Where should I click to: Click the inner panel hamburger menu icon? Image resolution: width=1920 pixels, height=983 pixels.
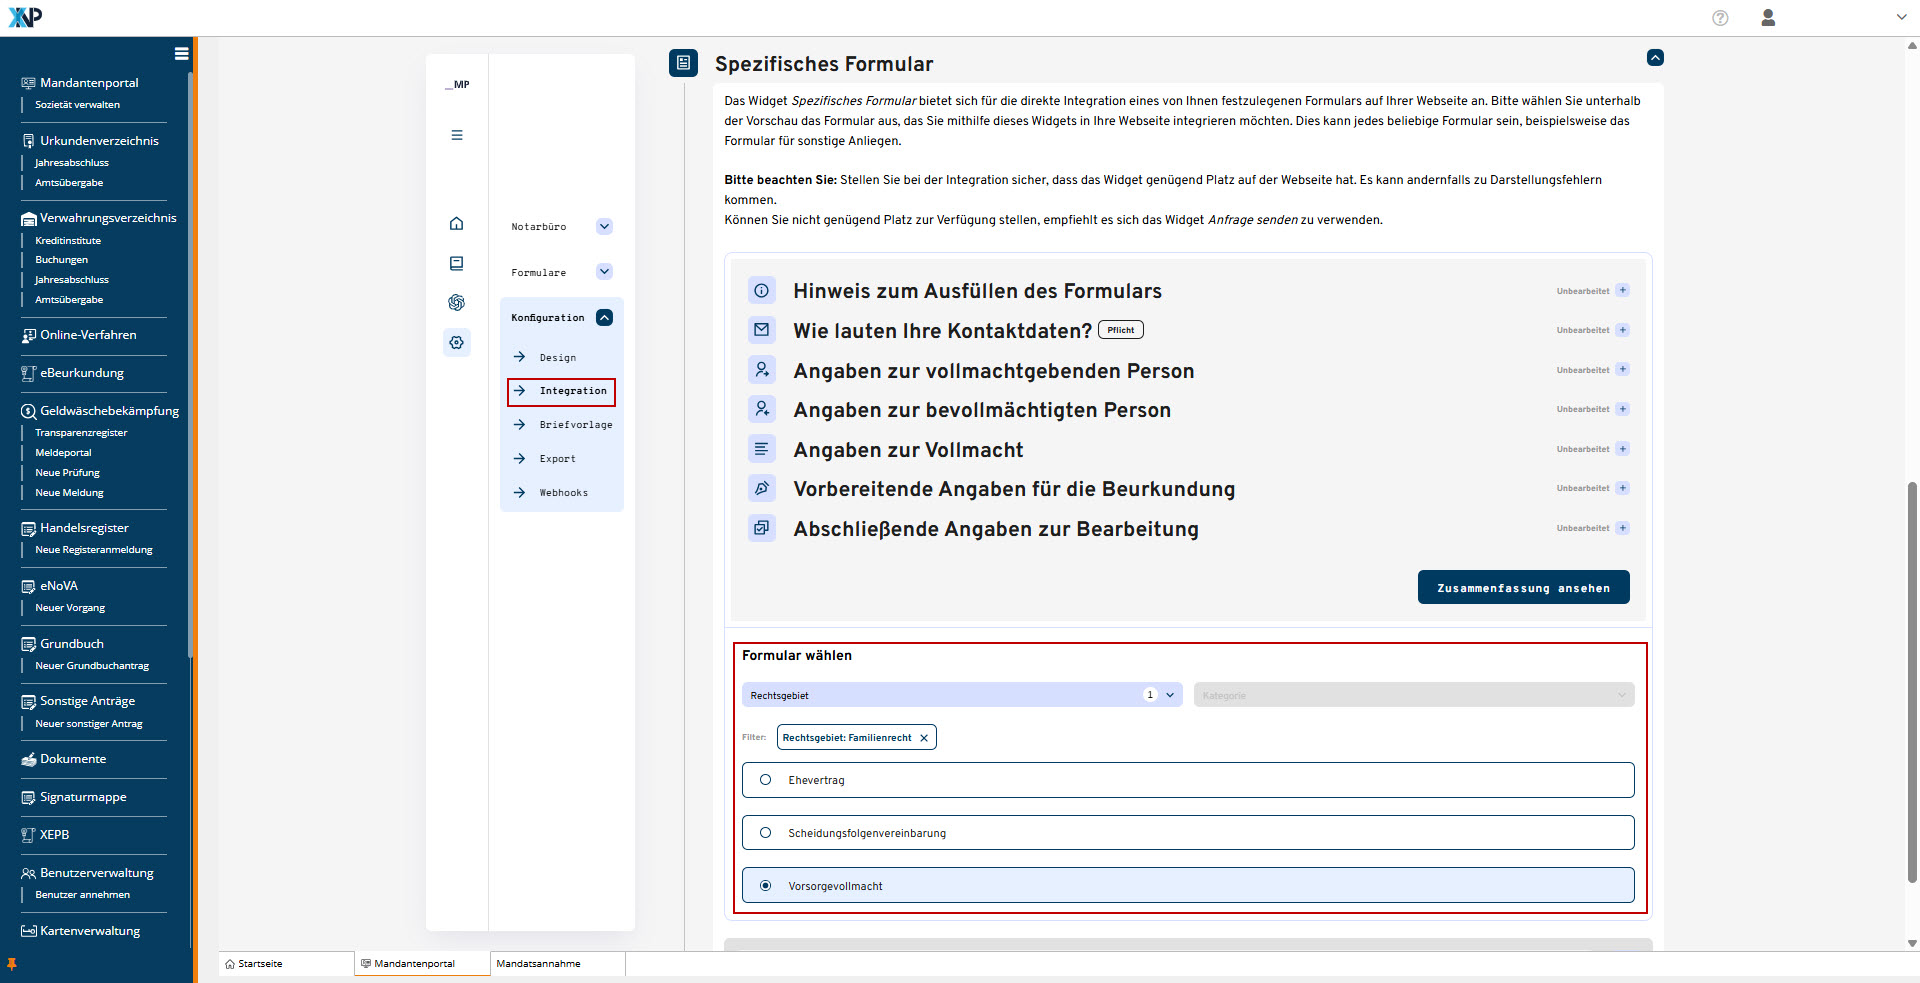(457, 135)
